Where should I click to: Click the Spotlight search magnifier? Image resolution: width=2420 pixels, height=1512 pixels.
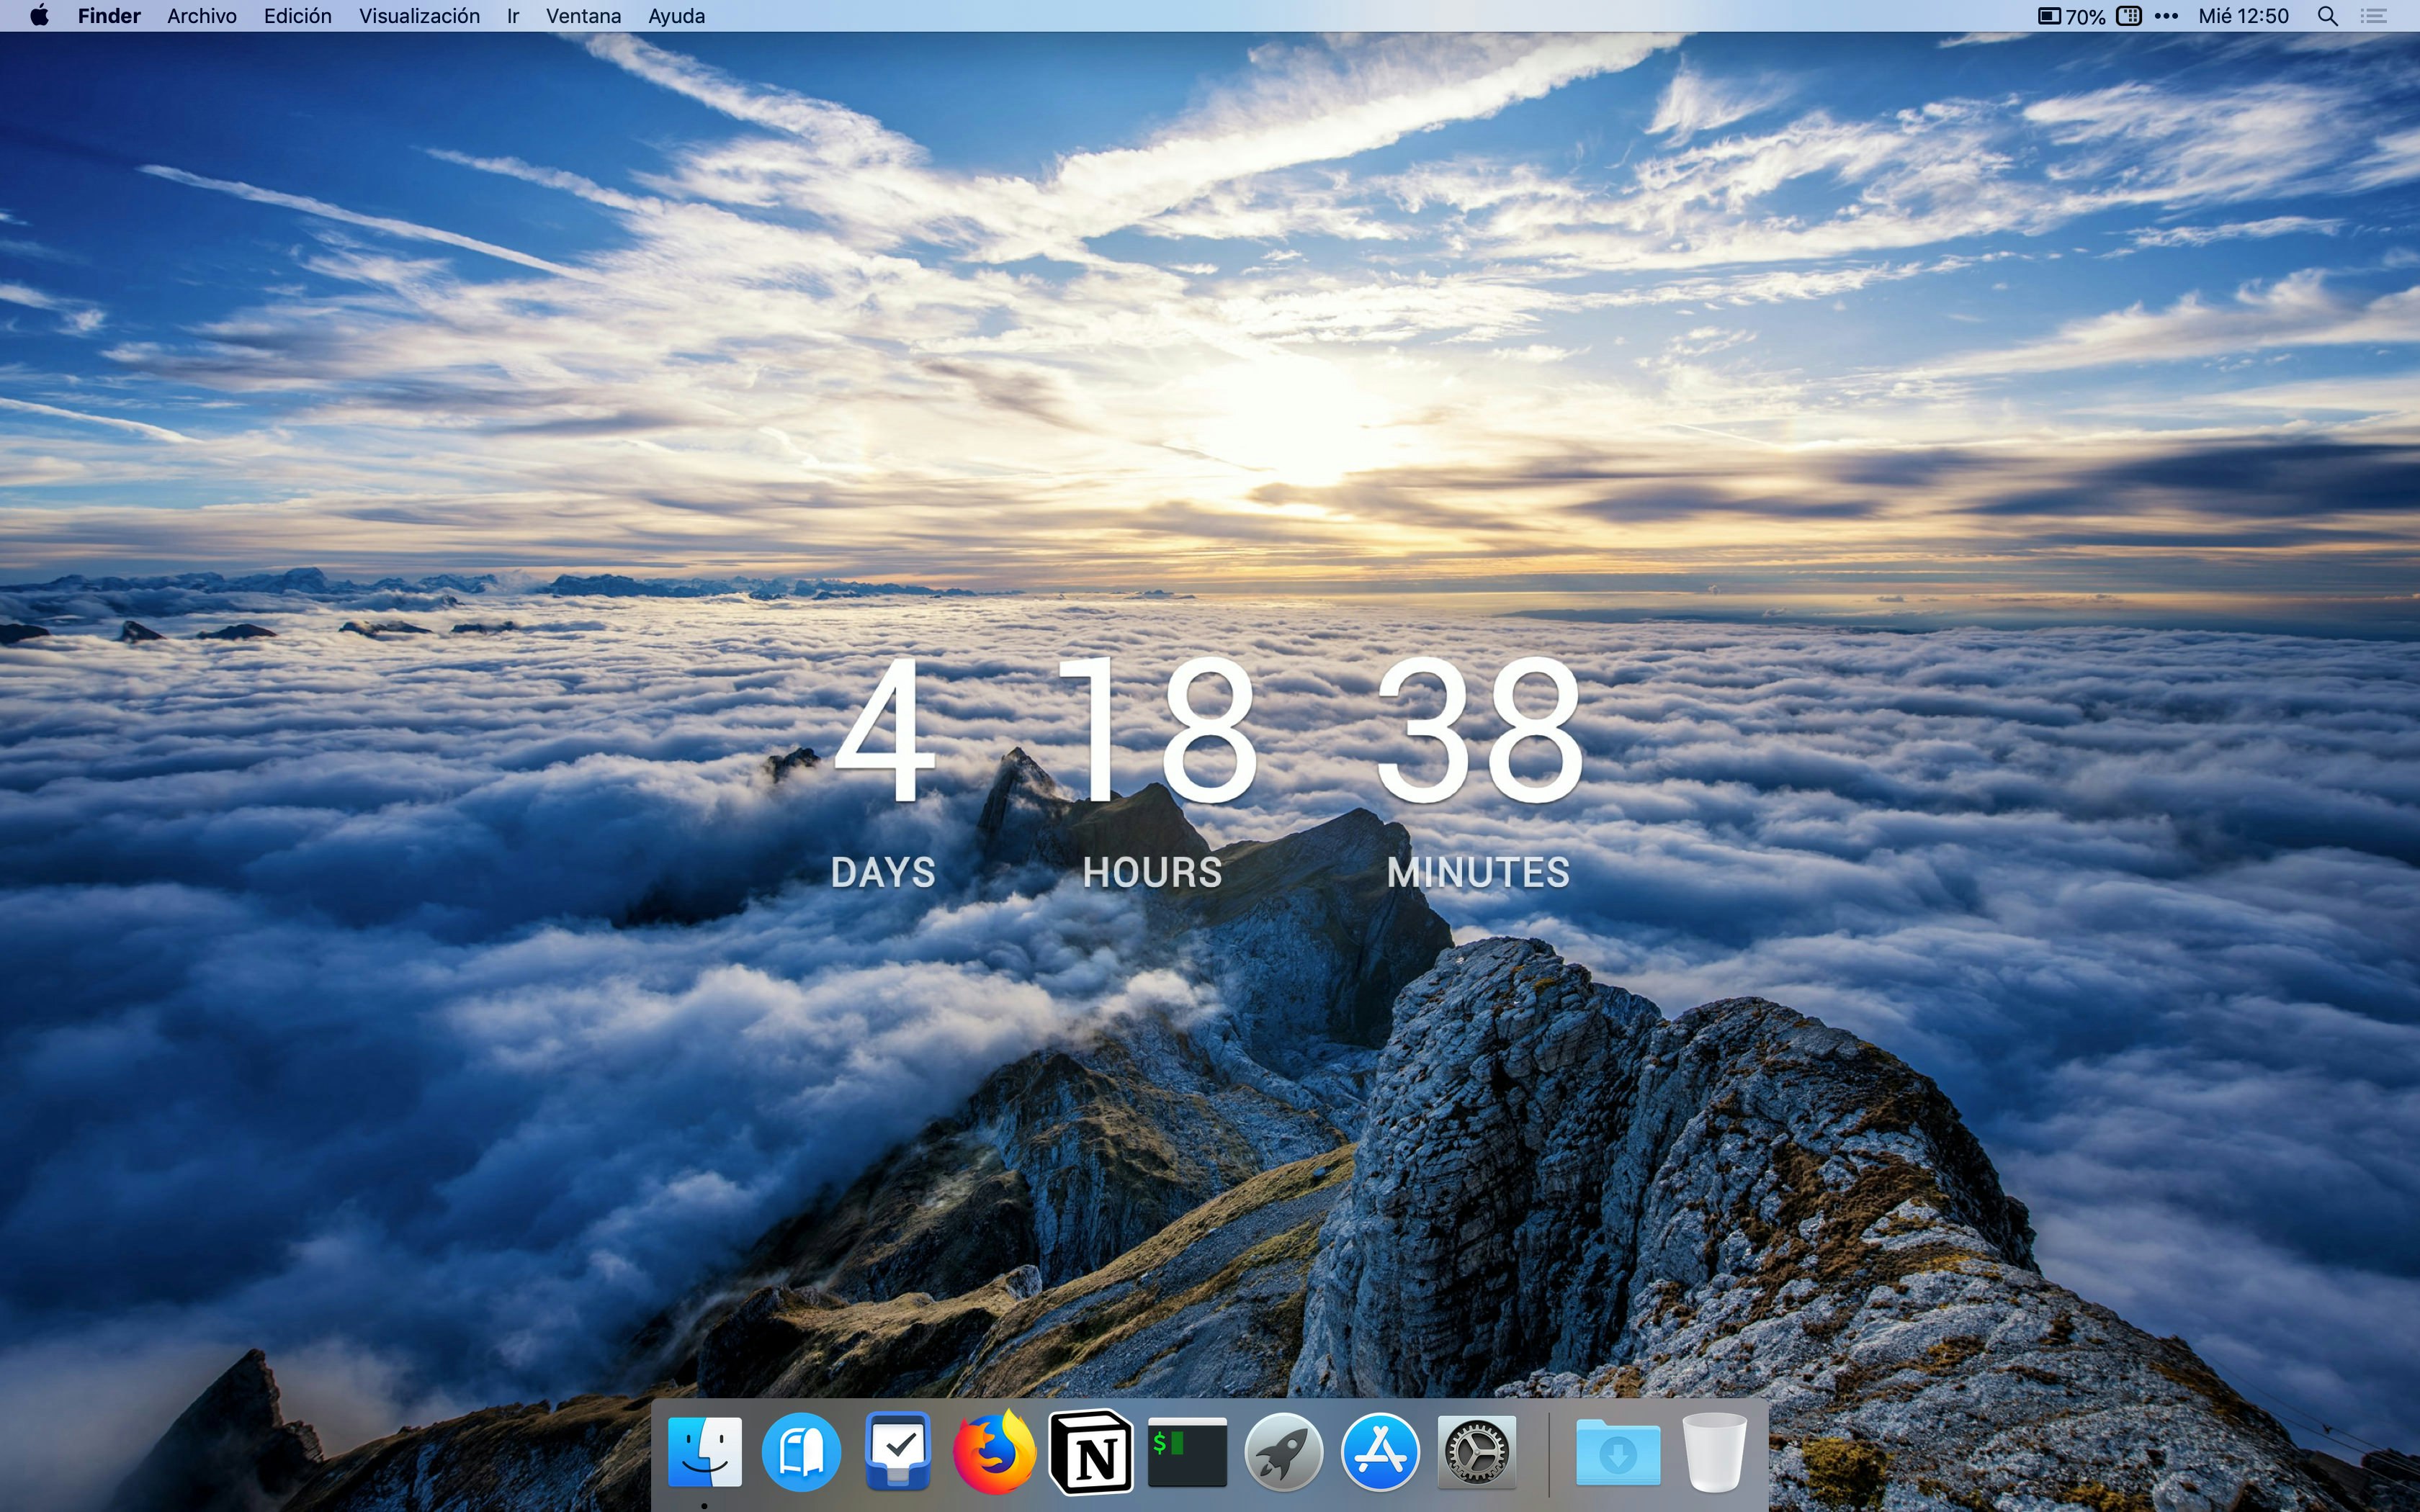(x=2327, y=16)
